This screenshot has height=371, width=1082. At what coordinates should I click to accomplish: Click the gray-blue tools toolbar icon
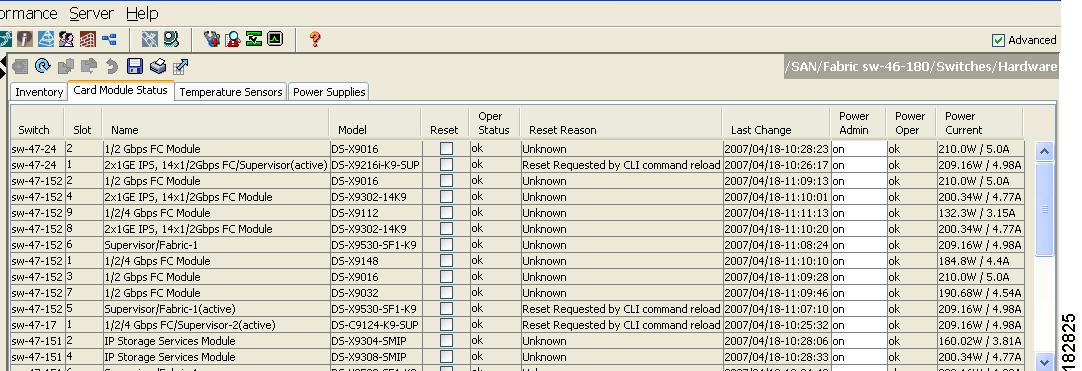coord(150,39)
